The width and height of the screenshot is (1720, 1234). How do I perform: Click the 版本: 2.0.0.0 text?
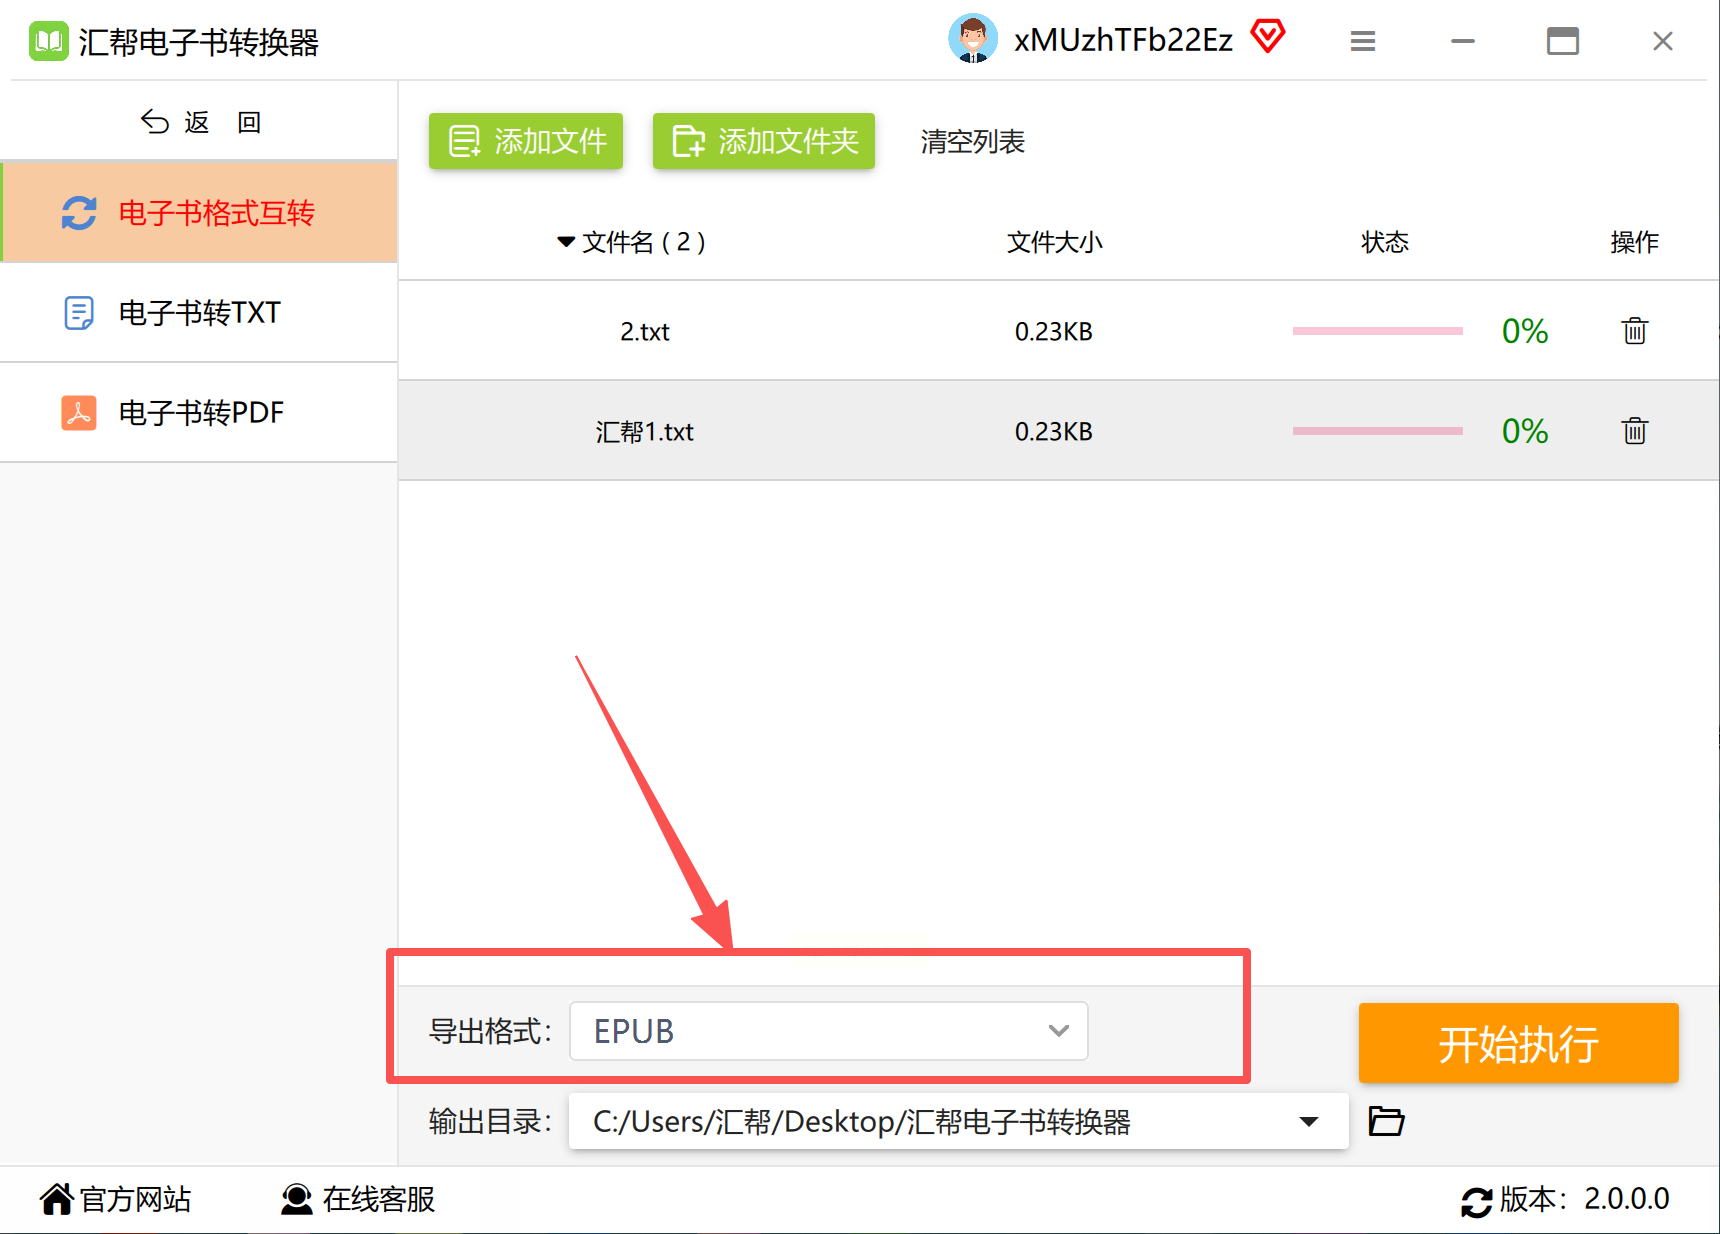[x=1585, y=1199]
